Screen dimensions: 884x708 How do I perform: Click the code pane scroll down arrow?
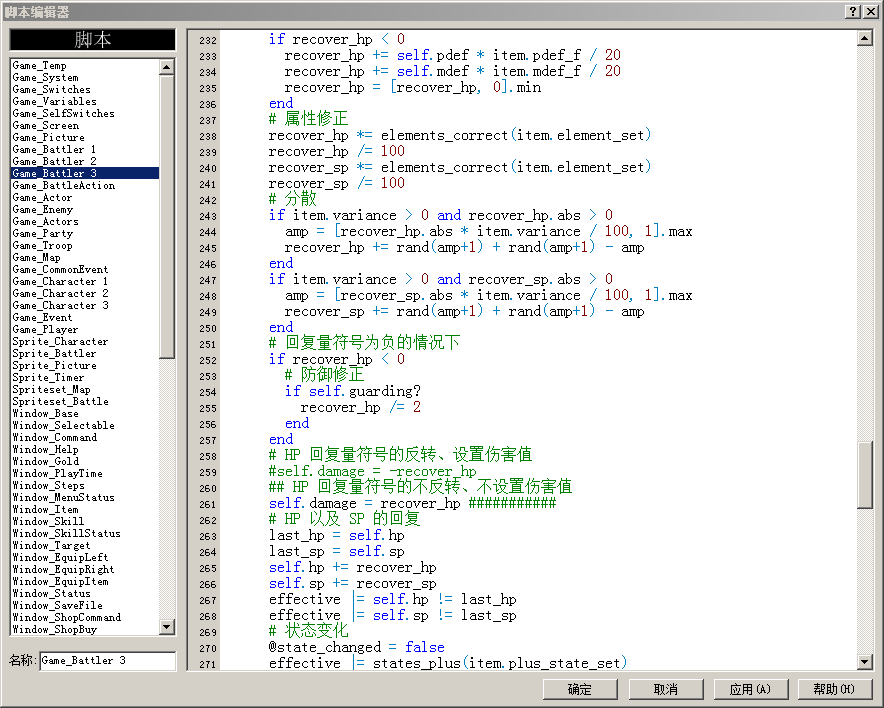[x=865, y=662]
